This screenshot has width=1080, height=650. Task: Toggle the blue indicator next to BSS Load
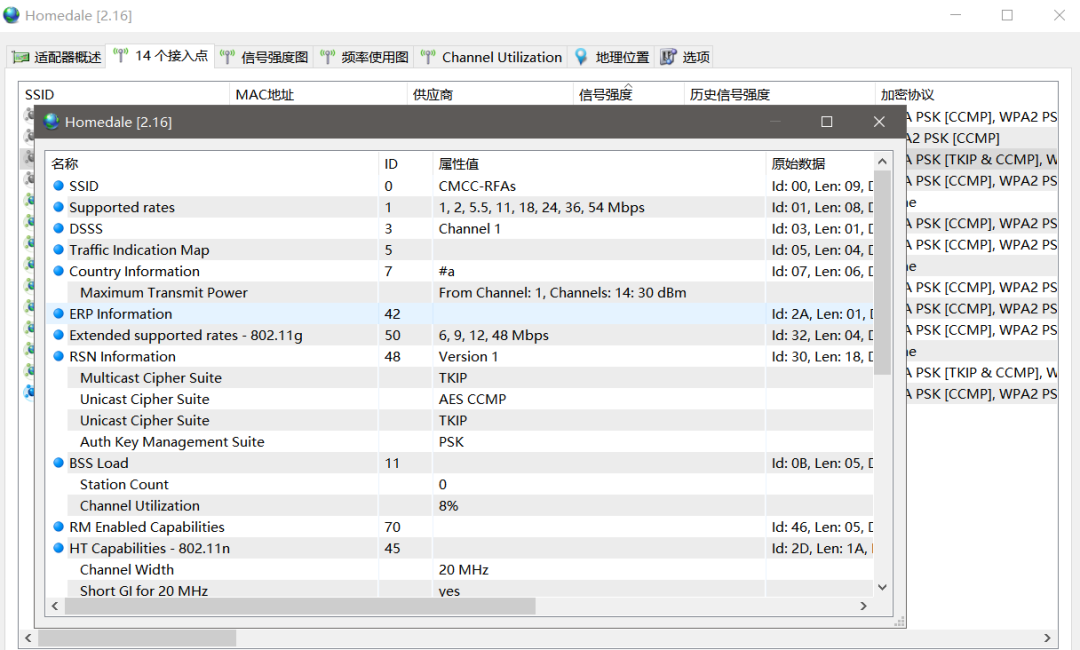coord(59,462)
